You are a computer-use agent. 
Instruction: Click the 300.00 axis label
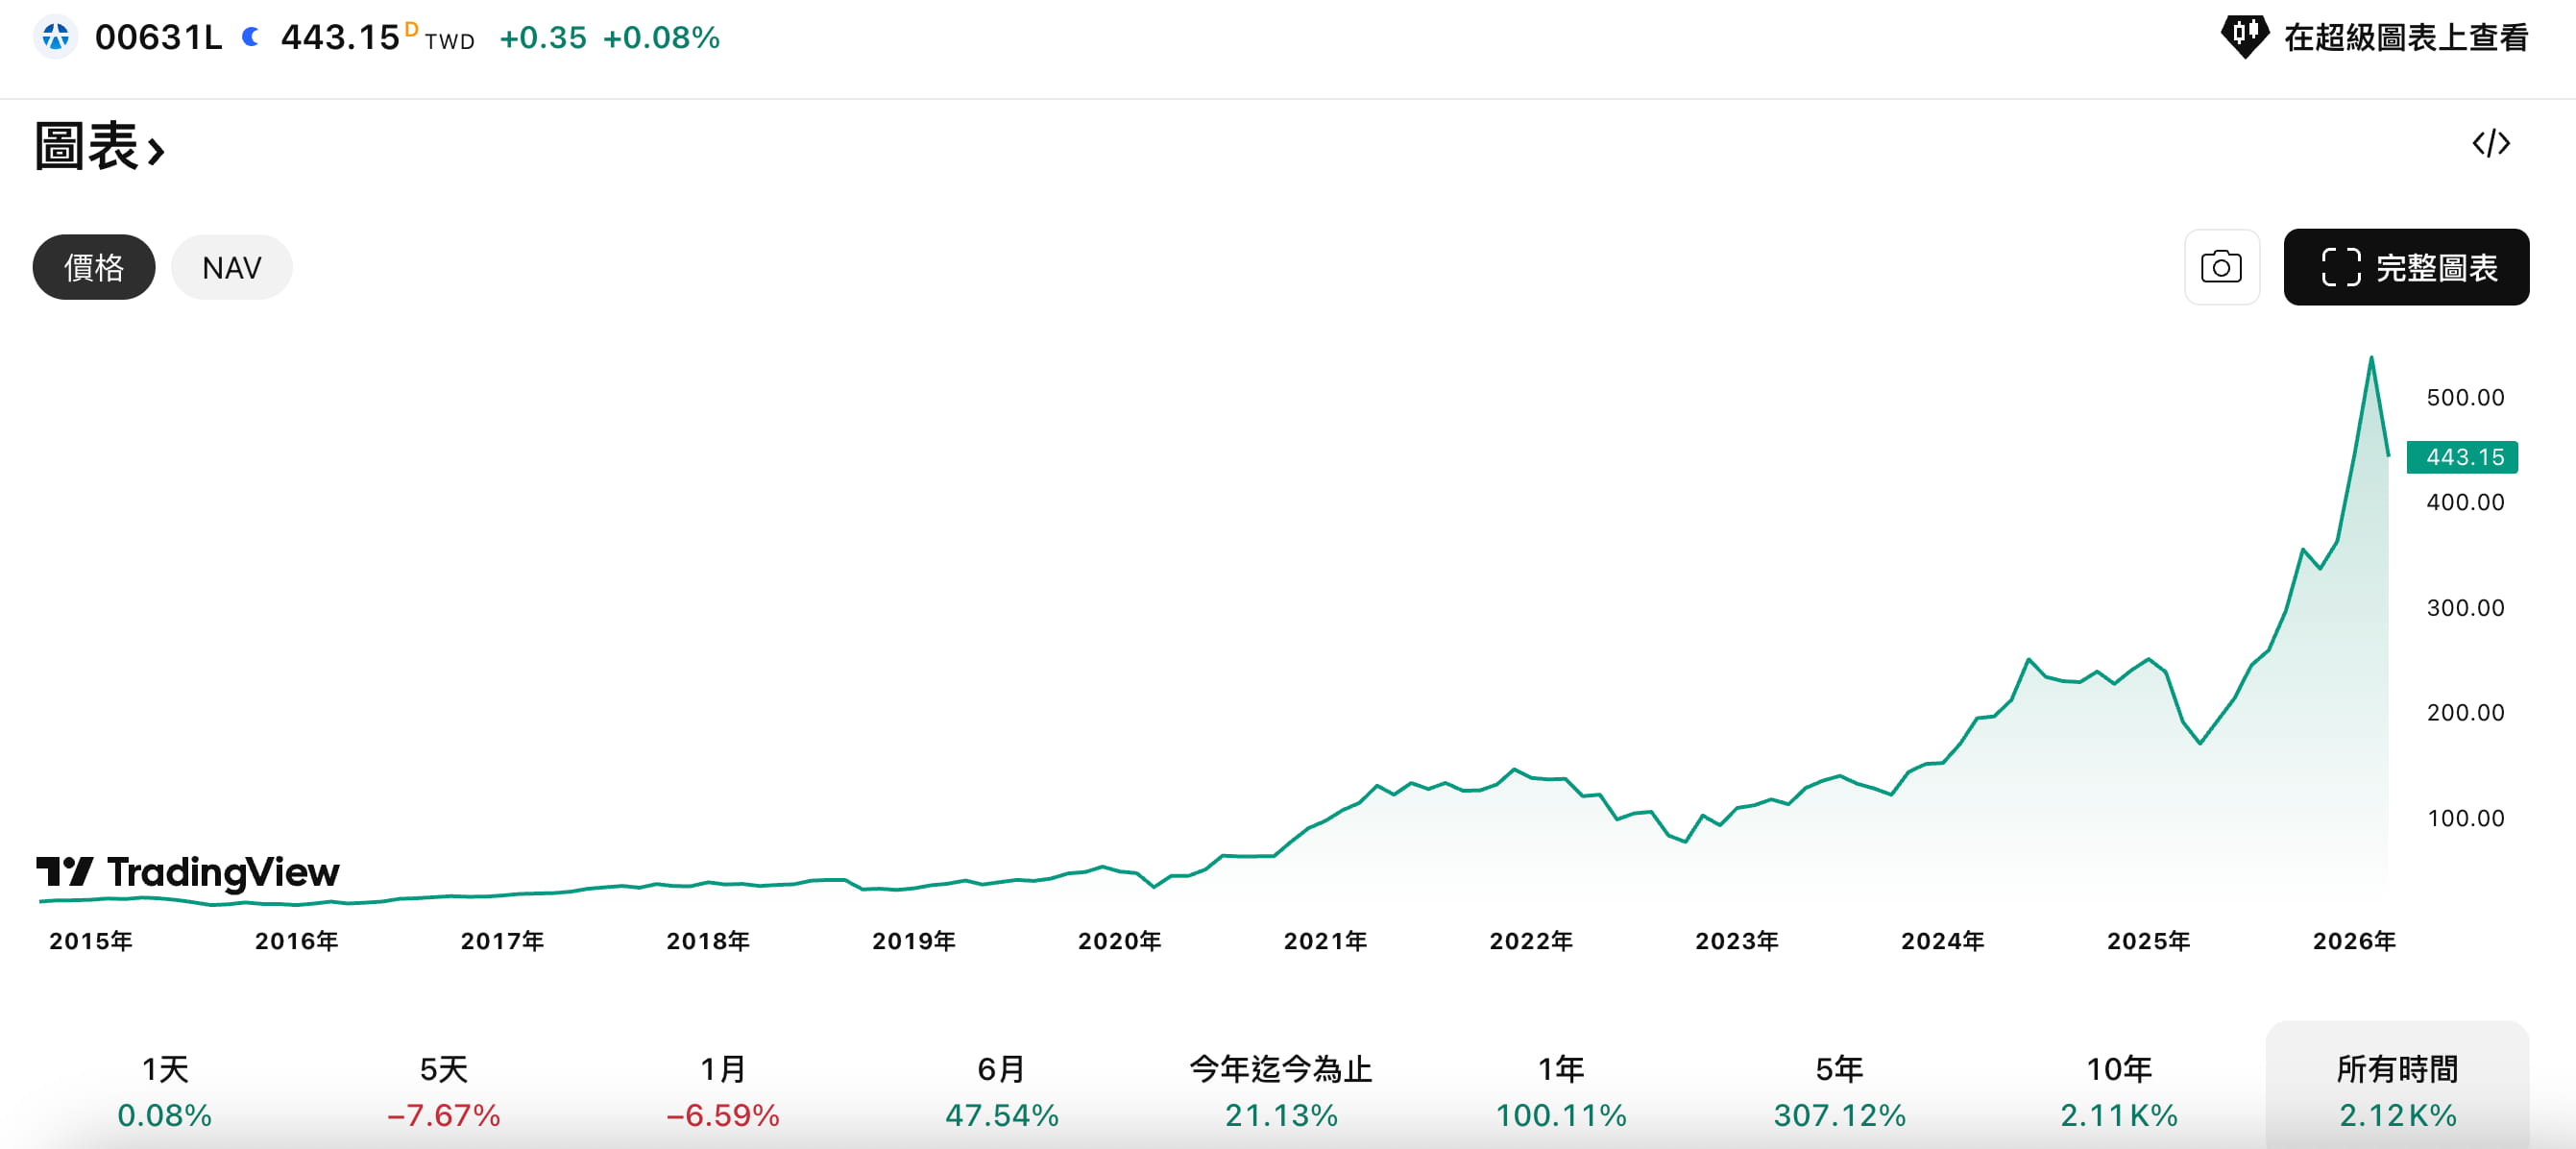2465,608
